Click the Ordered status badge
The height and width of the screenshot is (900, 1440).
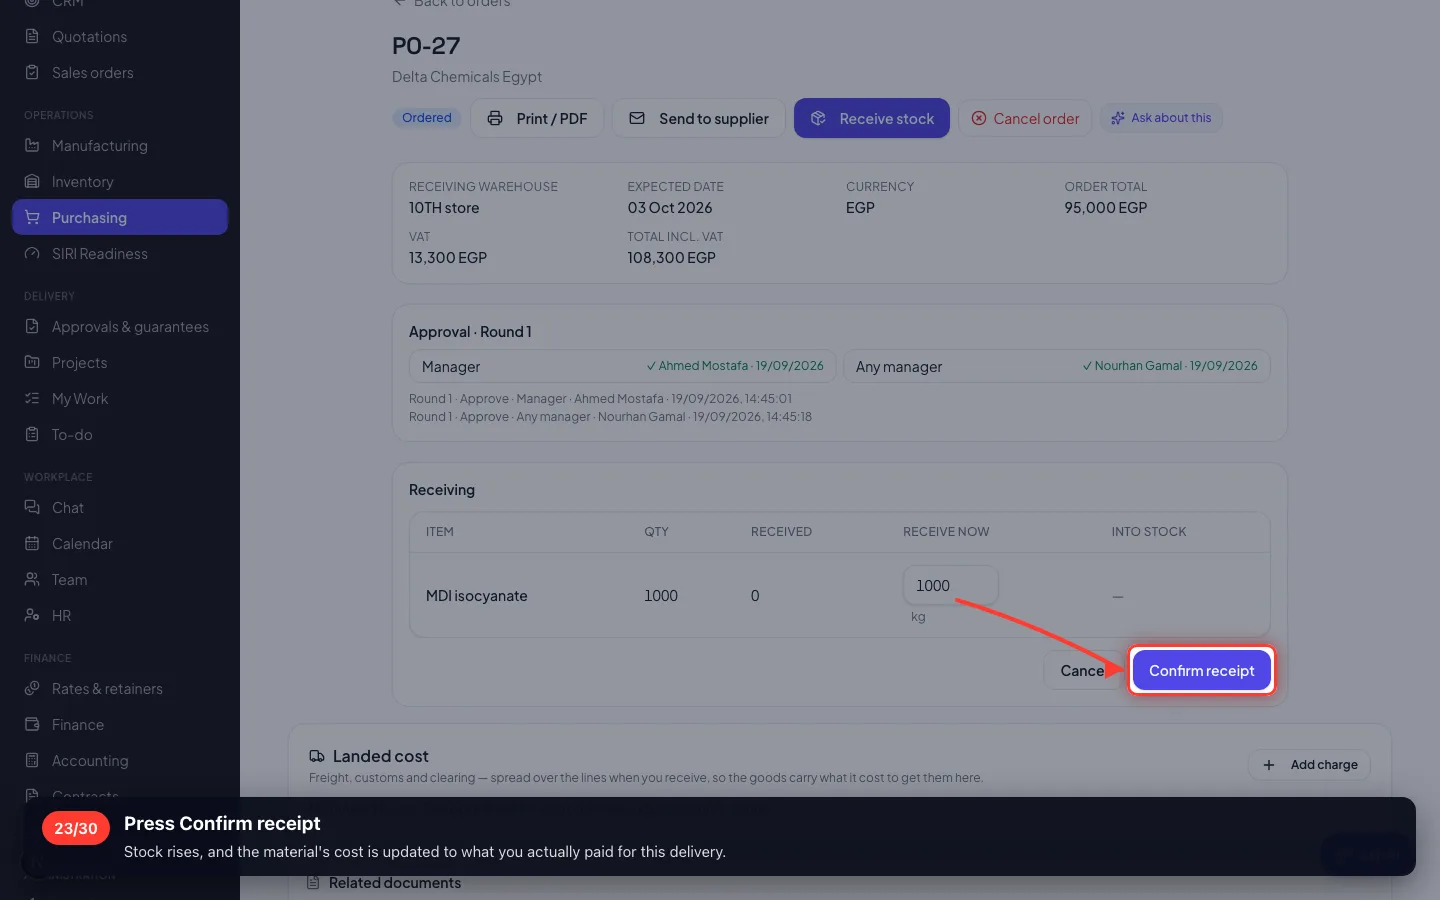click(427, 118)
